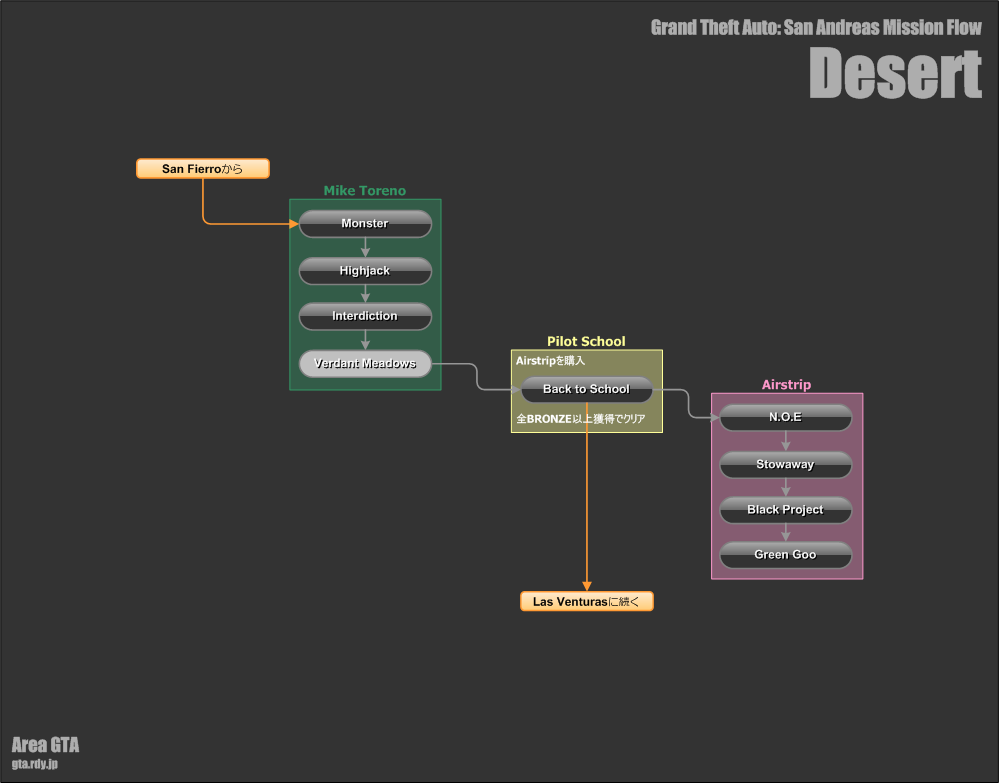Follow the Las Venturas continuation node
The width and height of the screenshot is (999, 783).
[x=587, y=601]
